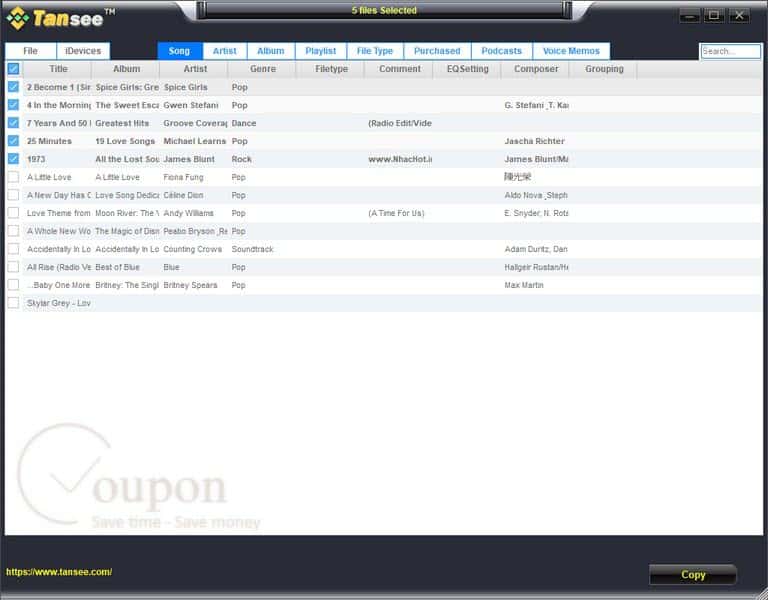Click the www.NhacHot comment cell
The image size is (768, 600).
click(400, 159)
